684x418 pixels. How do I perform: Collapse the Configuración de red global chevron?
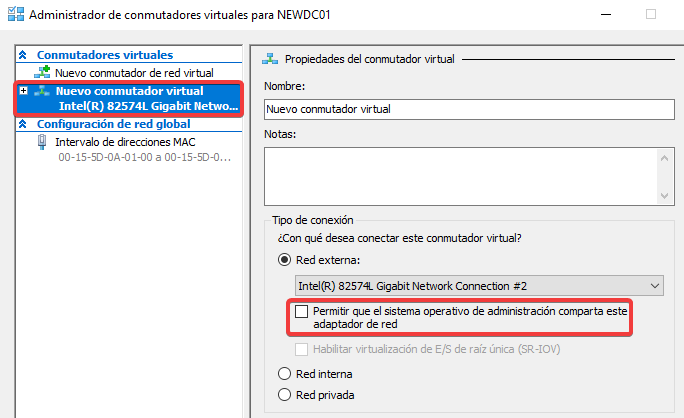[x=25, y=124]
